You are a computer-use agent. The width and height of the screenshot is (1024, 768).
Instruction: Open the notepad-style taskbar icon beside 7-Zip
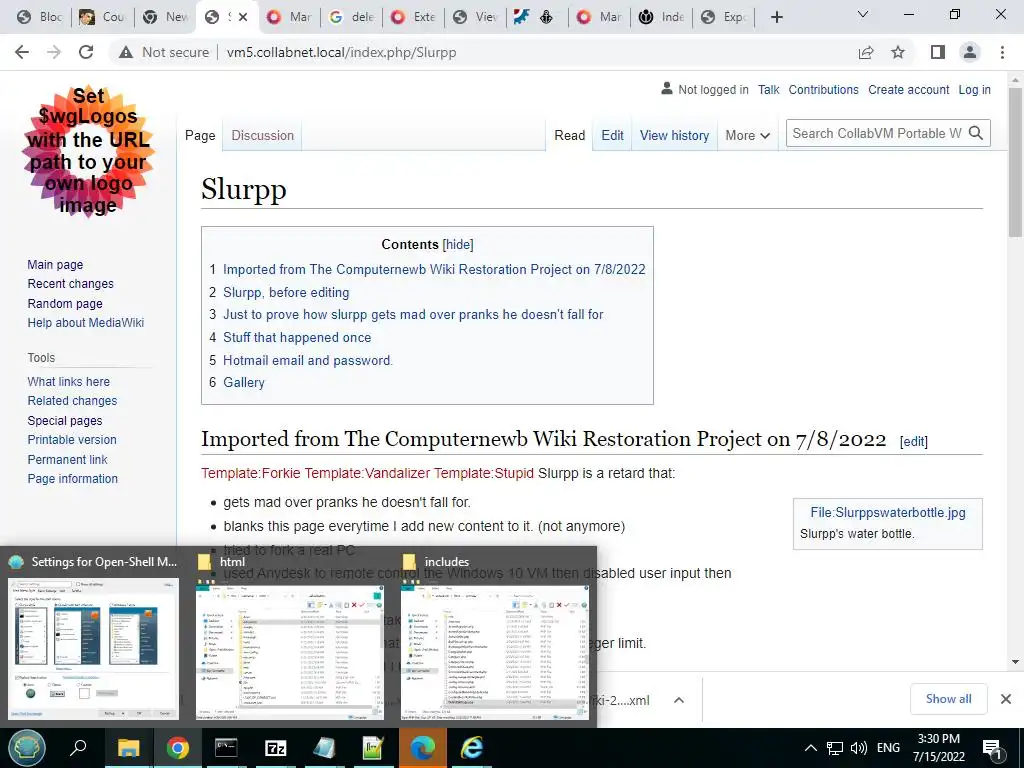point(325,748)
